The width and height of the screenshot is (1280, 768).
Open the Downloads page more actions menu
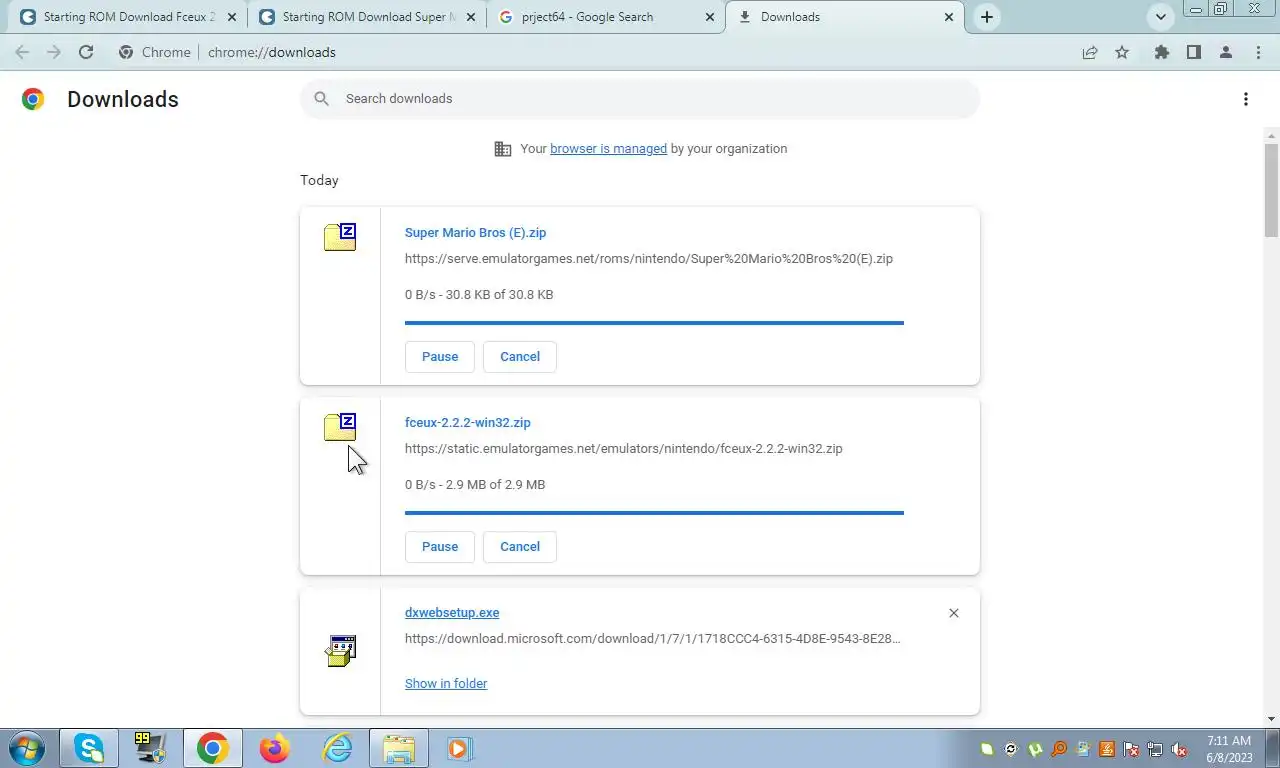1245,99
